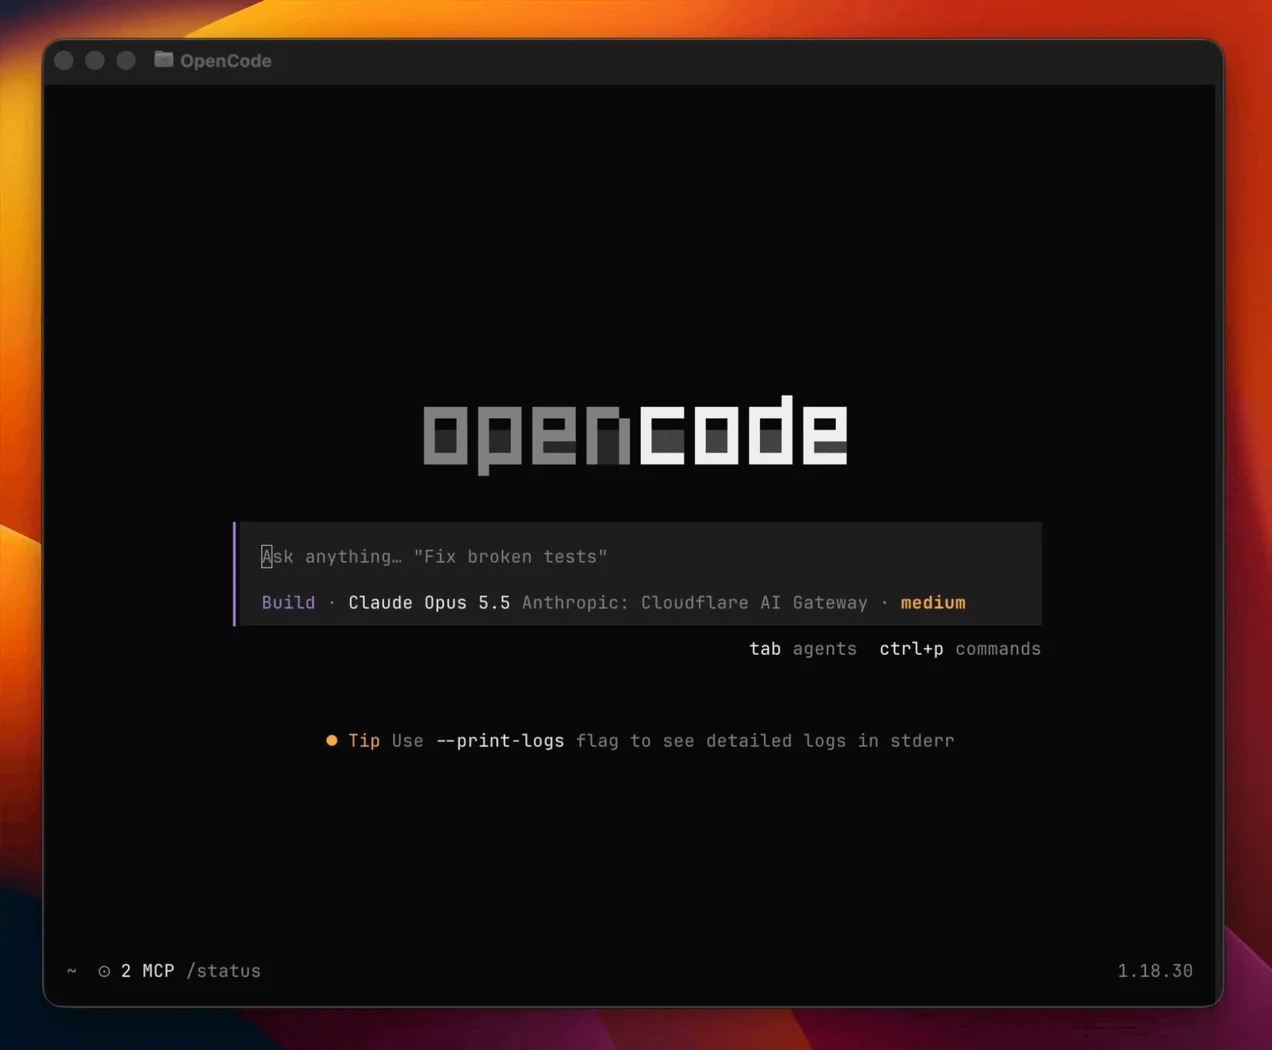Viewport: 1272px width, 1050px height.
Task: Click the orange Tip bullet dot
Action: pos(332,741)
